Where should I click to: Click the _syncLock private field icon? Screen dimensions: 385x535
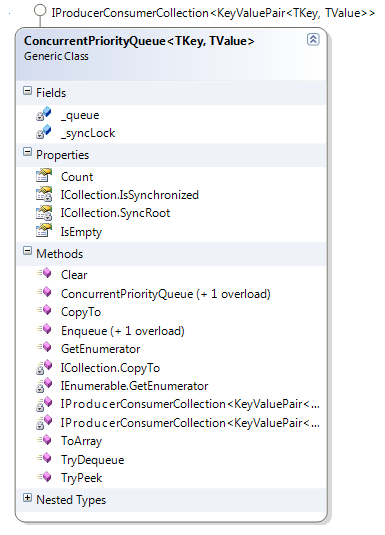tap(44, 132)
